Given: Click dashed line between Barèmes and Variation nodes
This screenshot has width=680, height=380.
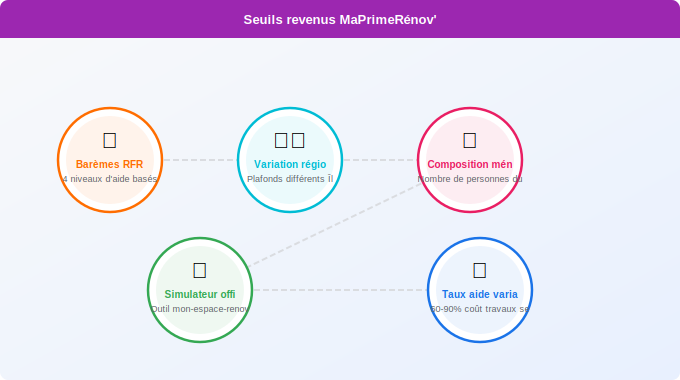Looking at the screenshot, I should click(200, 160).
